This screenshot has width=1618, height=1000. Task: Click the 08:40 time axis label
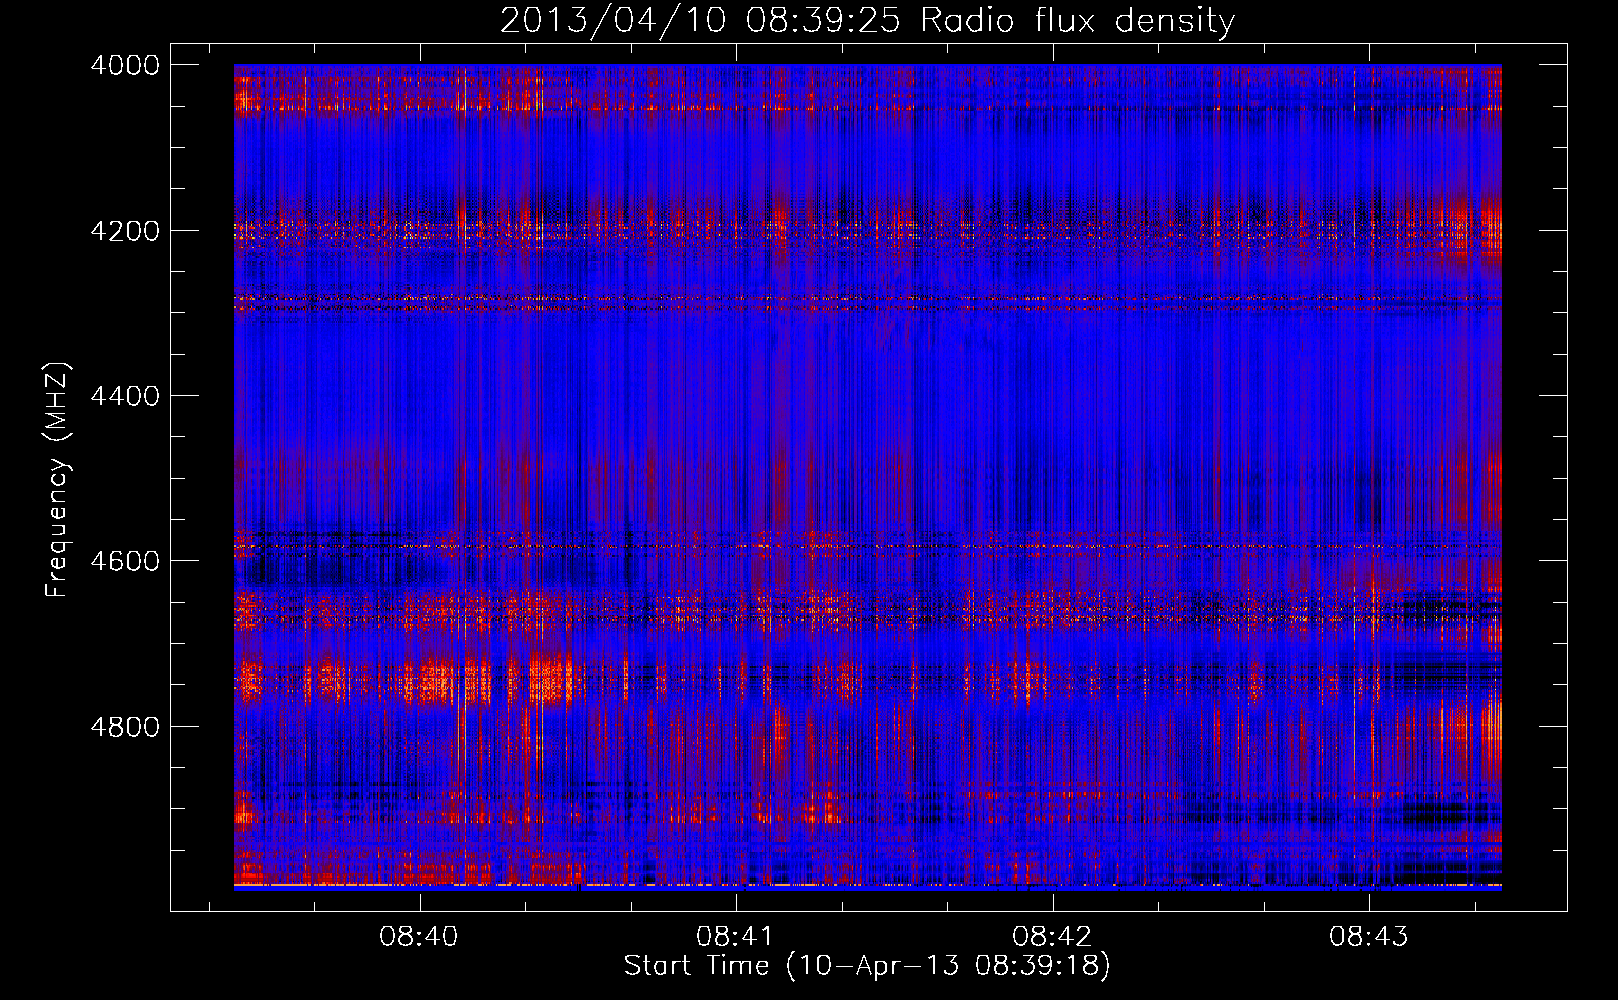pyautogui.click(x=419, y=936)
